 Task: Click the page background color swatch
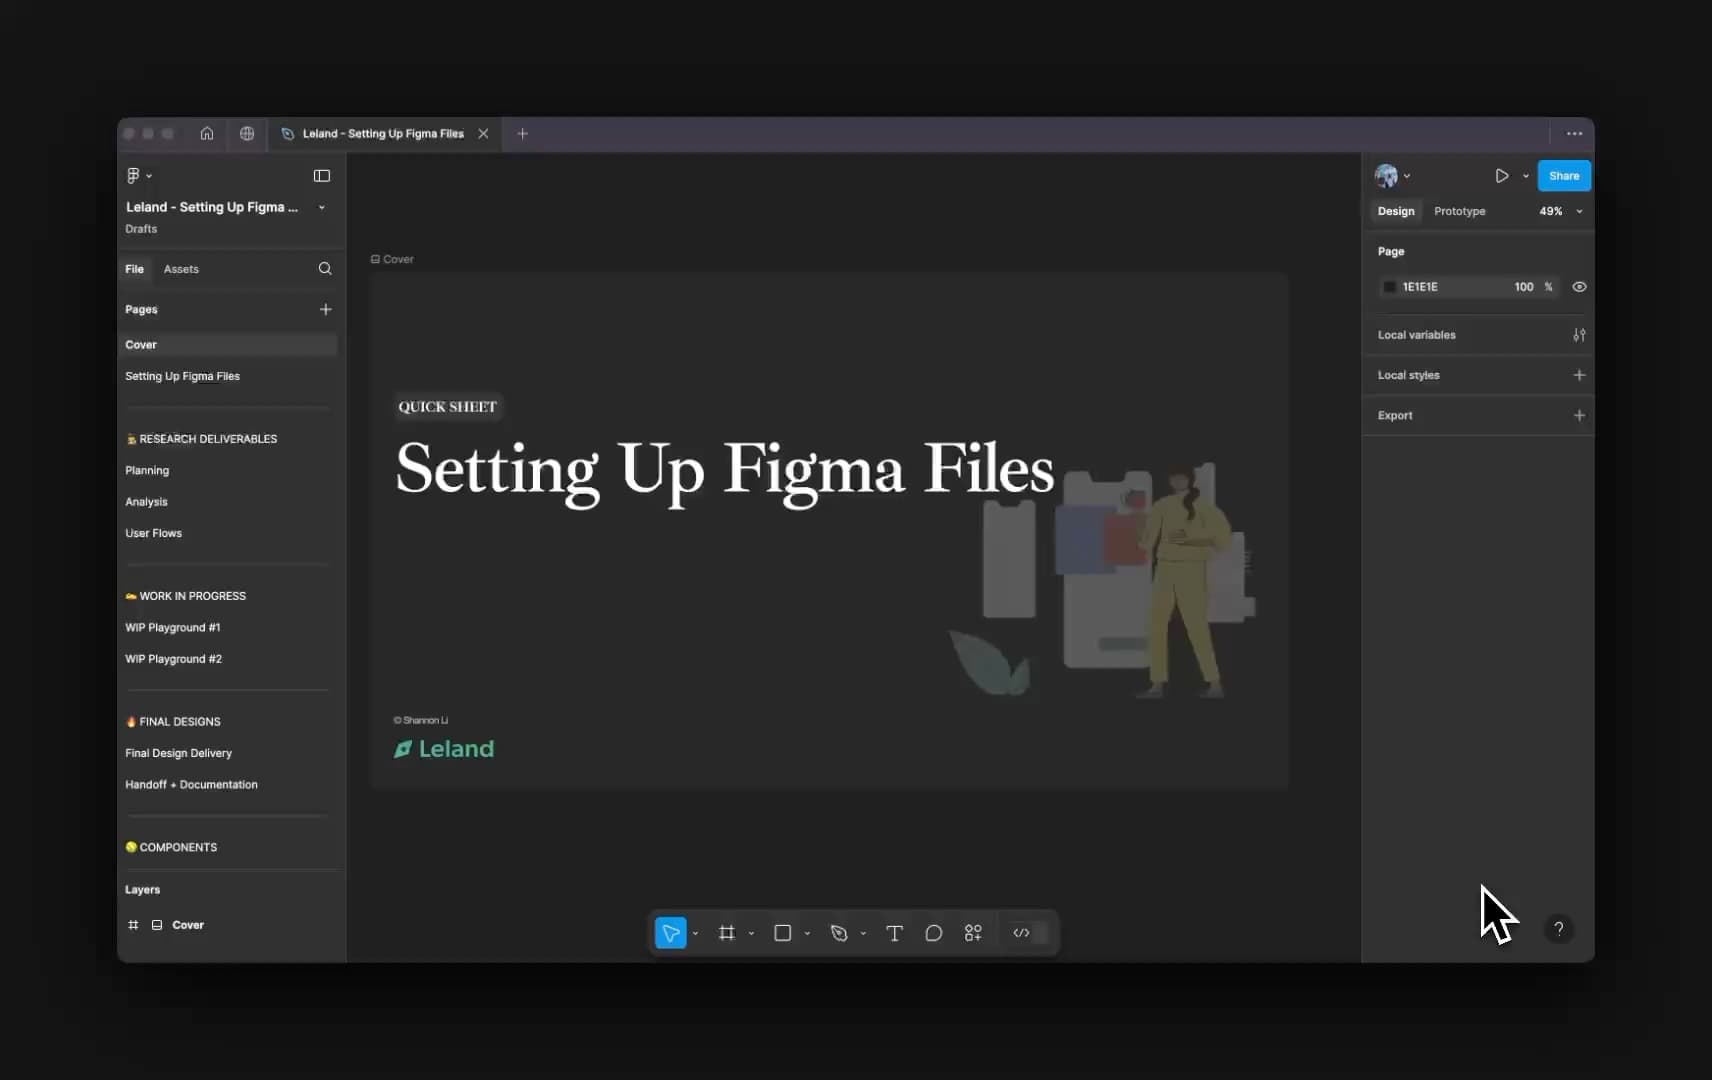coord(1389,287)
